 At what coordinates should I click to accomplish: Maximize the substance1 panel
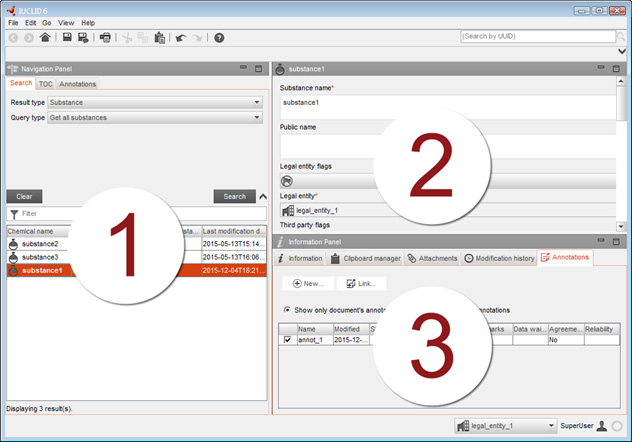point(616,68)
